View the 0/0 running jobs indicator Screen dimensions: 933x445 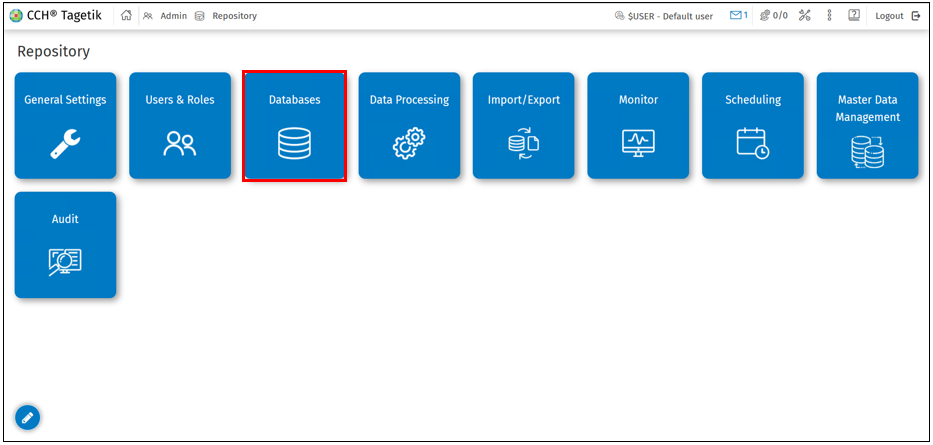pos(774,16)
